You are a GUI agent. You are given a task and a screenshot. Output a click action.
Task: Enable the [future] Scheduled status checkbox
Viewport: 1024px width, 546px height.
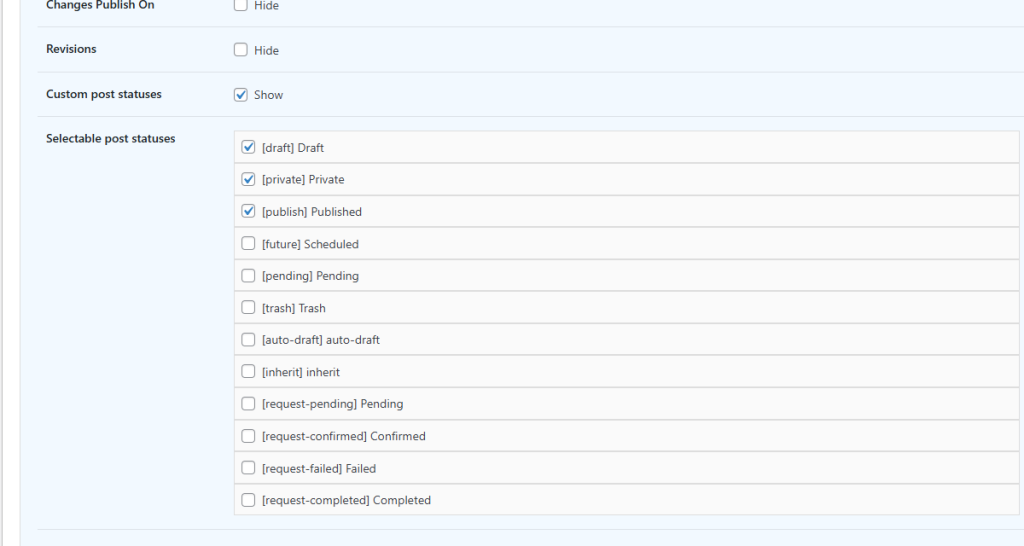[249, 243]
